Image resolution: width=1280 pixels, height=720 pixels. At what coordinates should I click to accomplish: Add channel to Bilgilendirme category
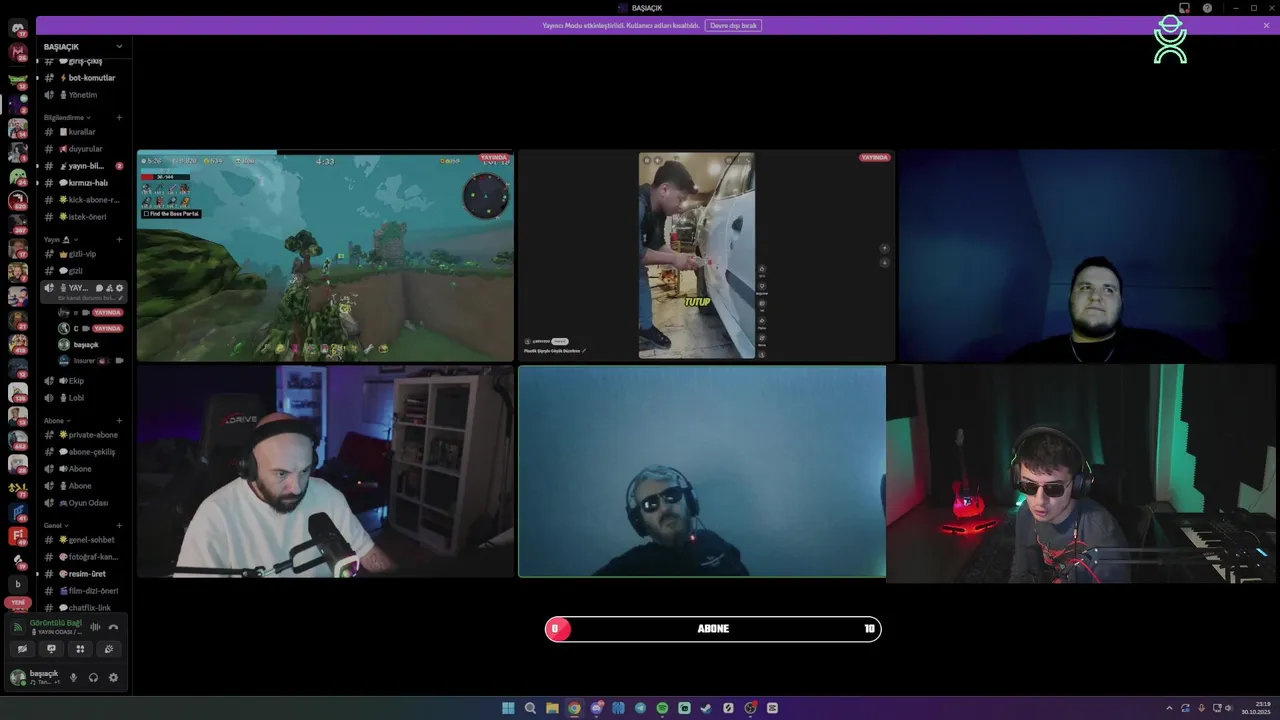[x=119, y=117]
